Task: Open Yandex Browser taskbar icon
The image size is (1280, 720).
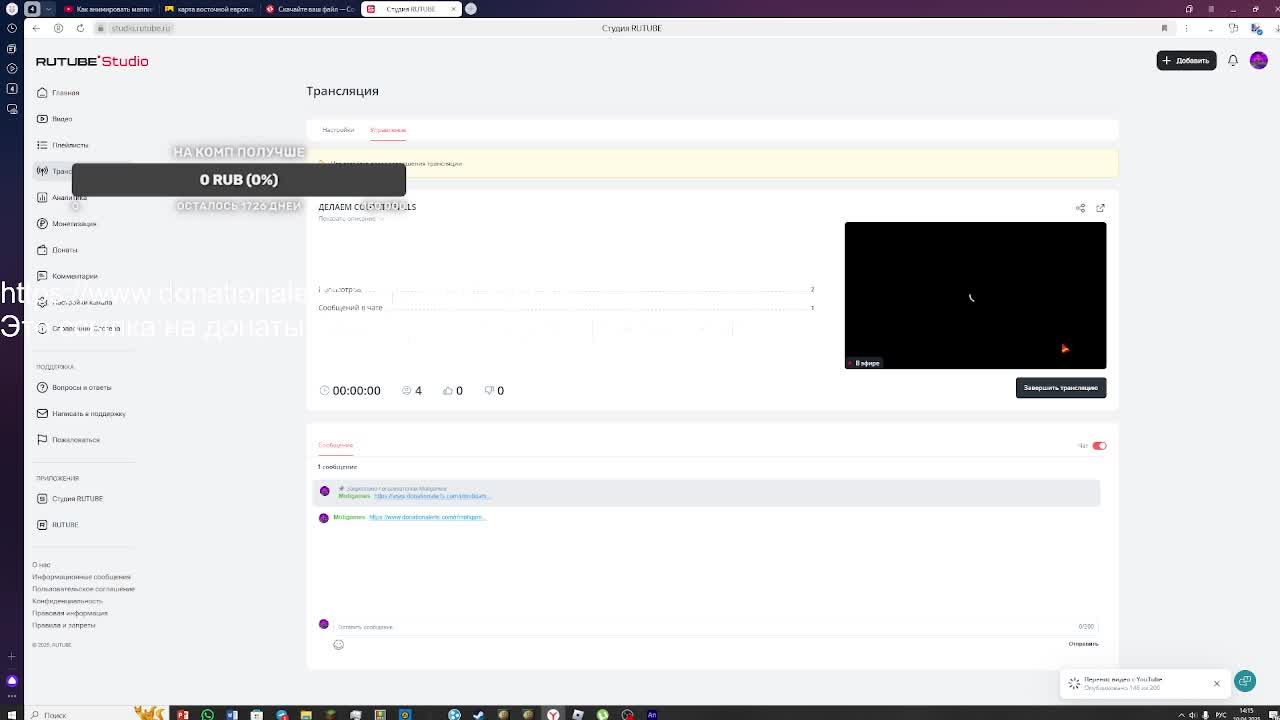Action: [553, 714]
